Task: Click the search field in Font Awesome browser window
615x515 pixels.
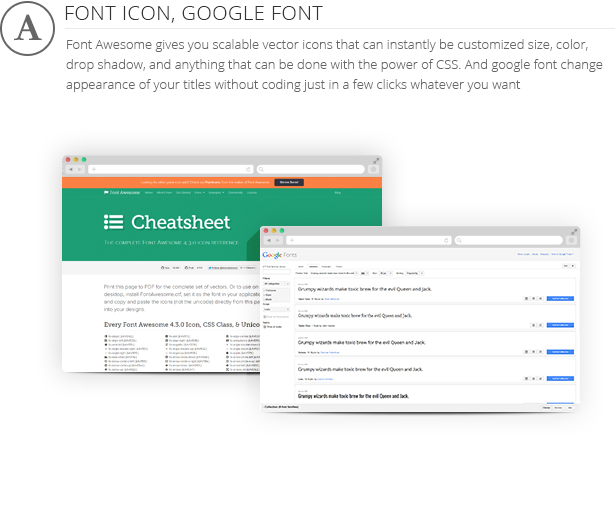Action: click(311, 169)
